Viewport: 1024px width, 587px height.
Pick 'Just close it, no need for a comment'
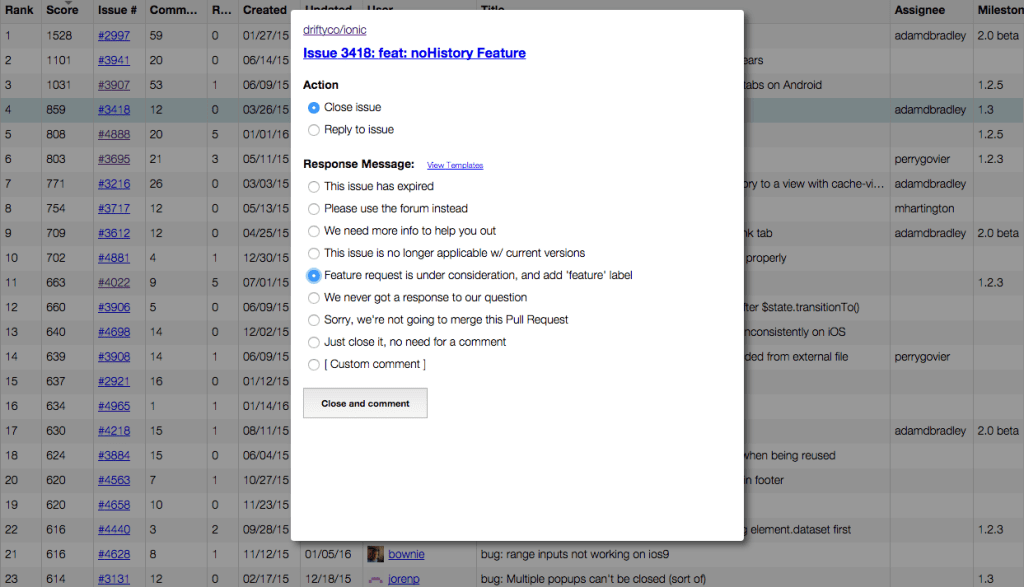pos(313,342)
